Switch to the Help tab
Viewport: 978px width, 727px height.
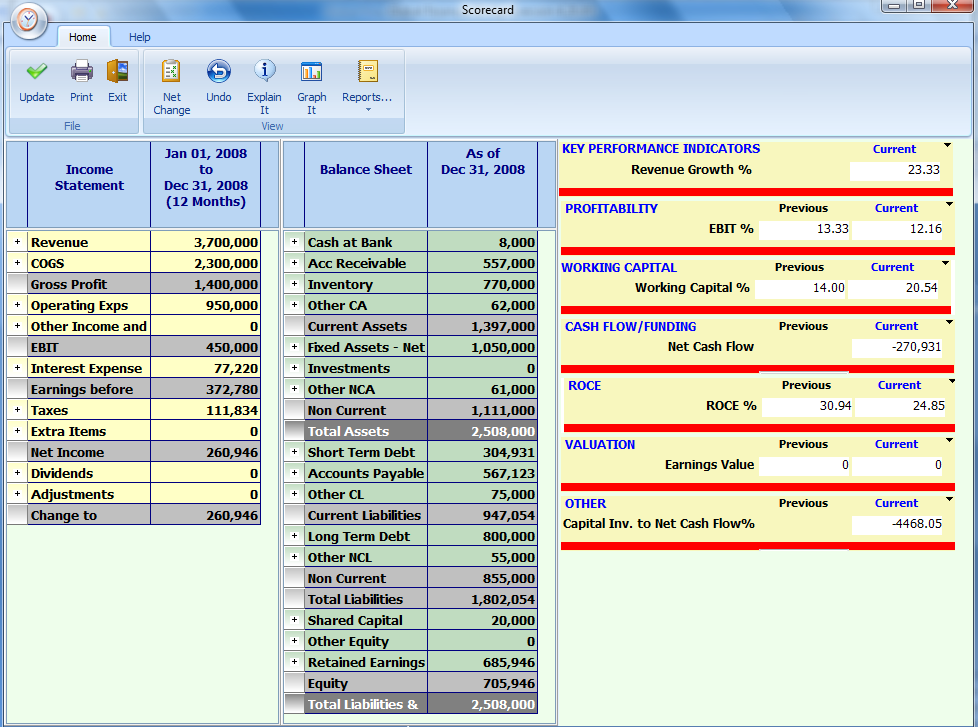pyautogui.click(x=139, y=37)
